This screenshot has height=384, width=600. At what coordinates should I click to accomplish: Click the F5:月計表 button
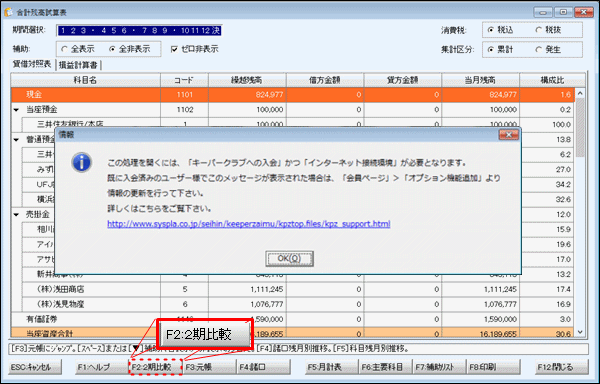[331, 367]
